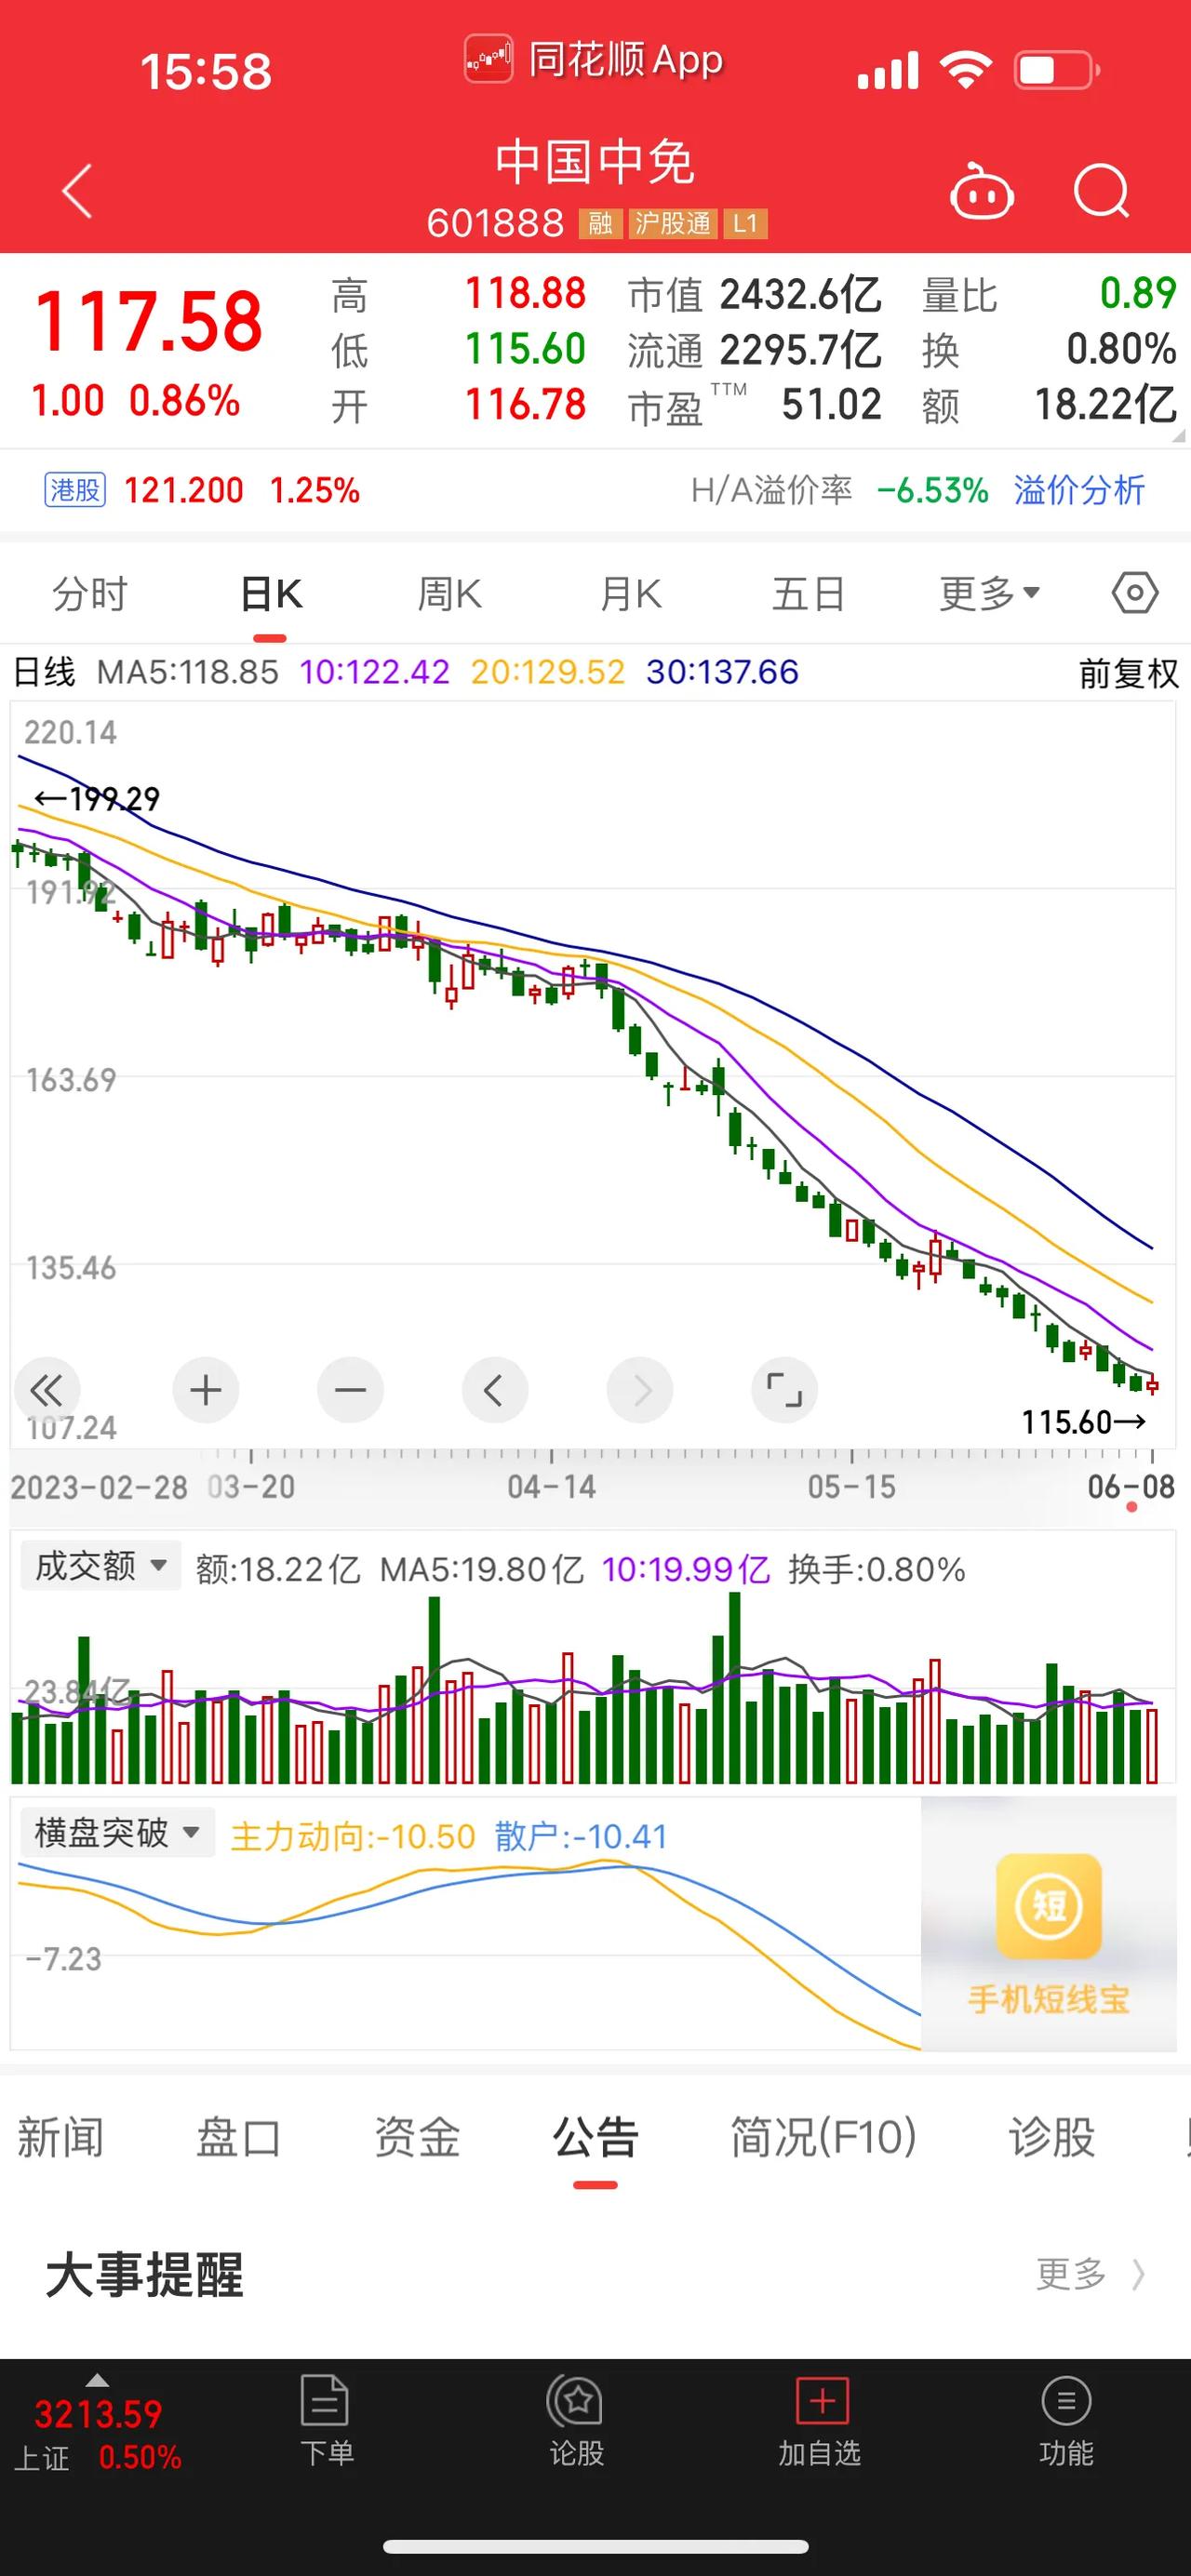Open the 新闻 tab
The height and width of the screenshot is (2576, 1191).
(60, 2138)
